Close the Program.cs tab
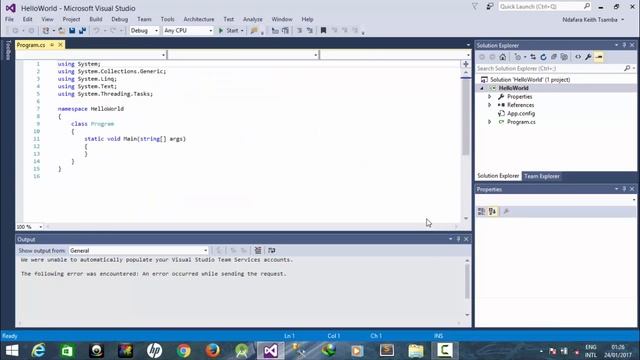Screen dimensions: 640x360 point(60,44)
